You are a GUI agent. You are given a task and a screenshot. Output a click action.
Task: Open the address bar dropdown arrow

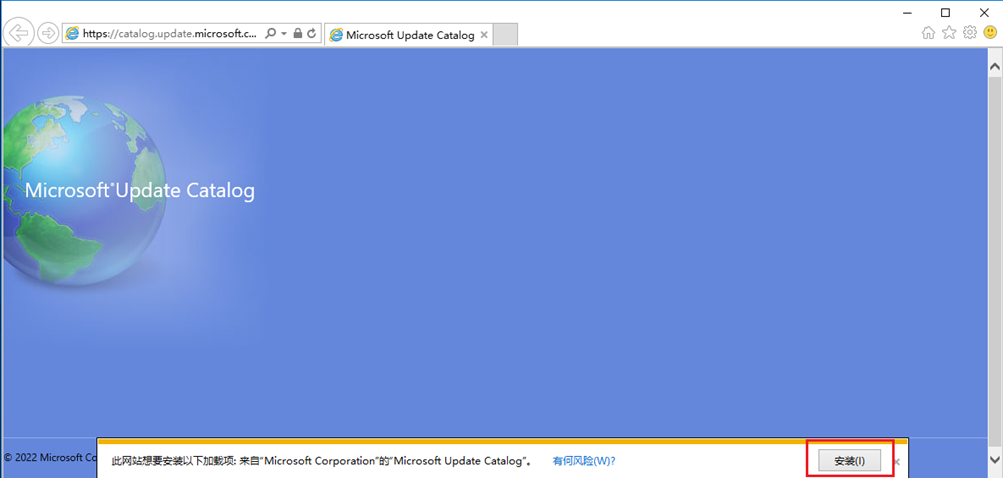(x=283, y=33)
